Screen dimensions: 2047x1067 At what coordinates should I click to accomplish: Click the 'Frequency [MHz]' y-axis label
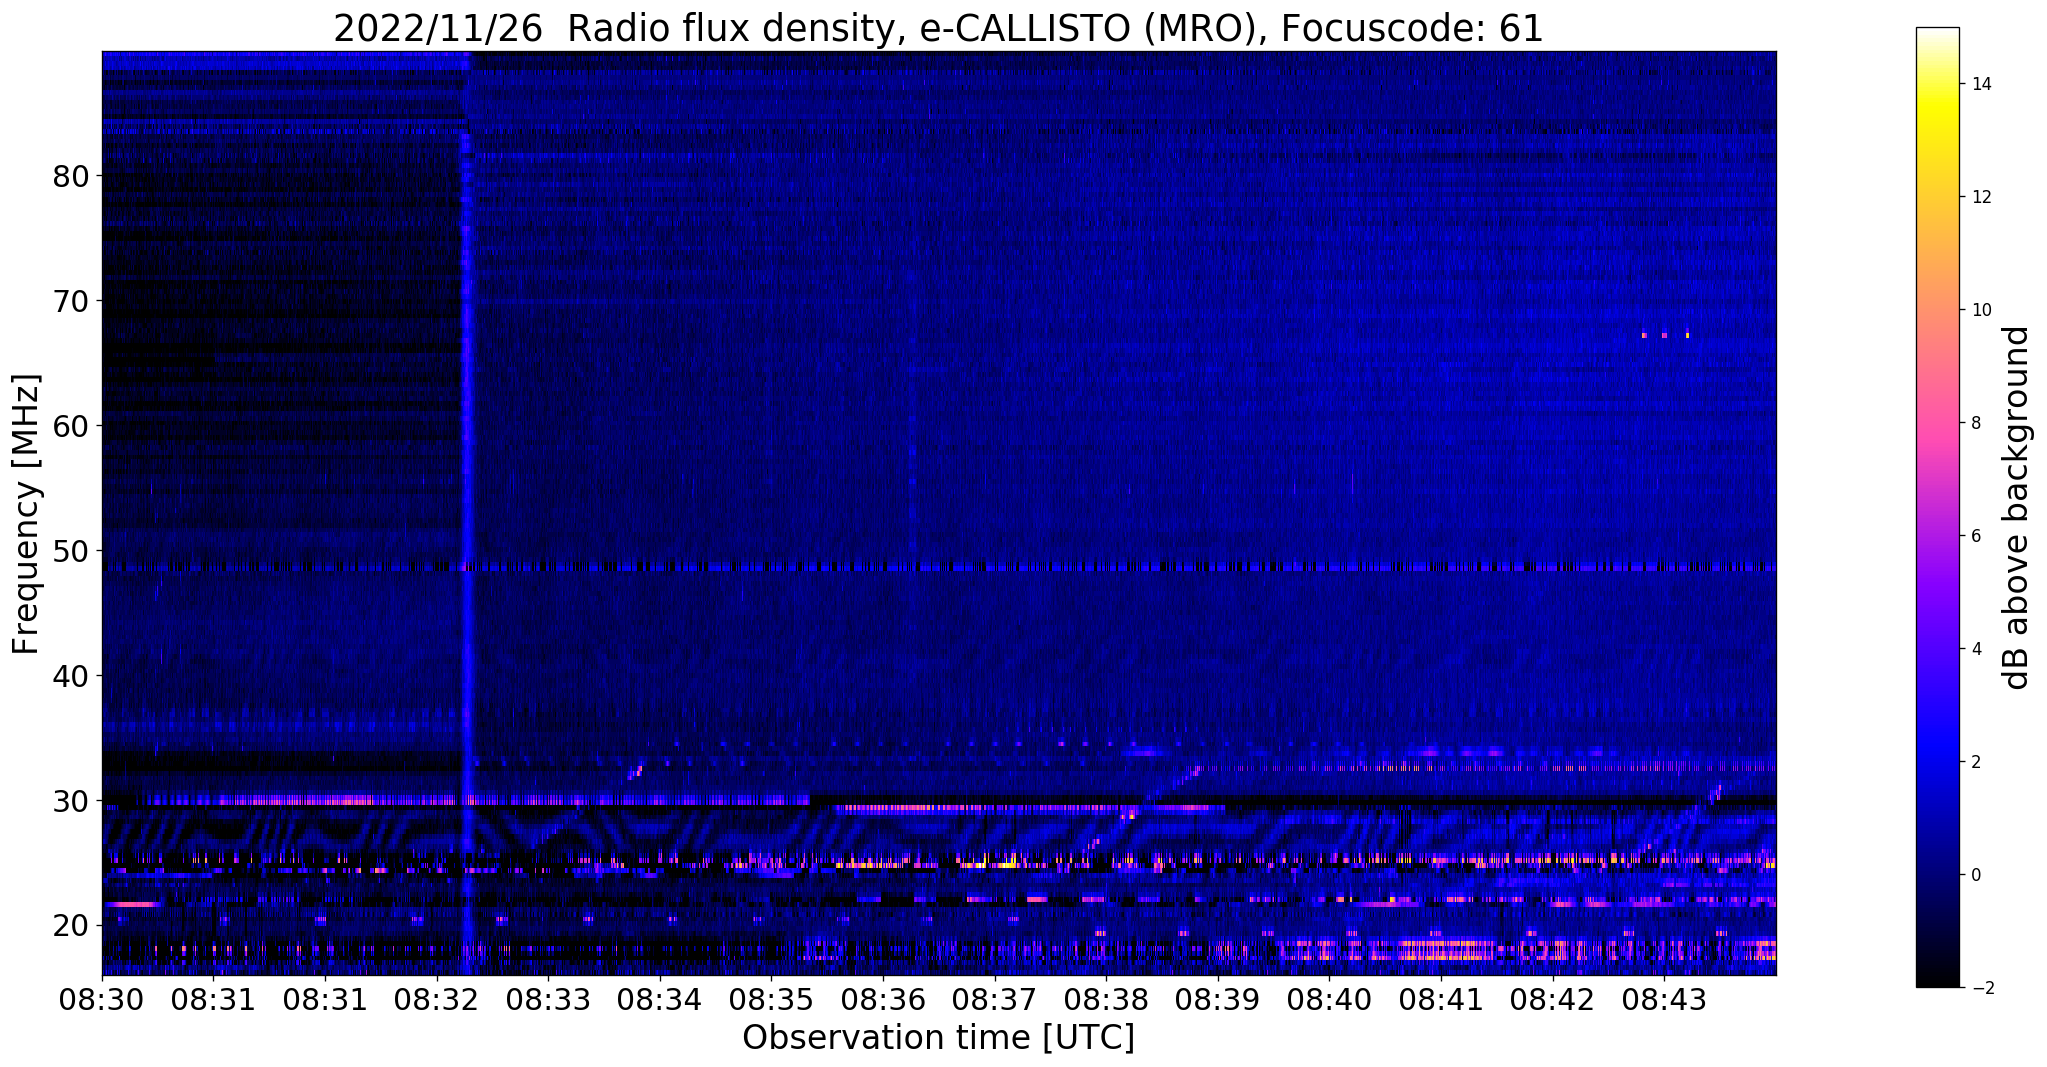27,514
